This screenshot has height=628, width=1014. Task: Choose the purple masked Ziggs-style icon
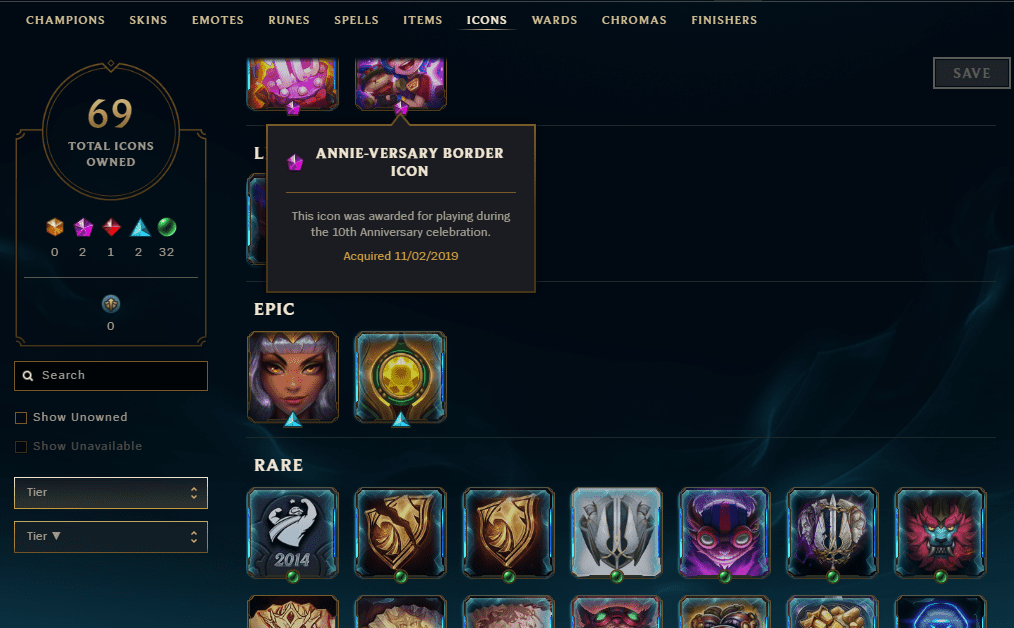(x=724, y=532)
